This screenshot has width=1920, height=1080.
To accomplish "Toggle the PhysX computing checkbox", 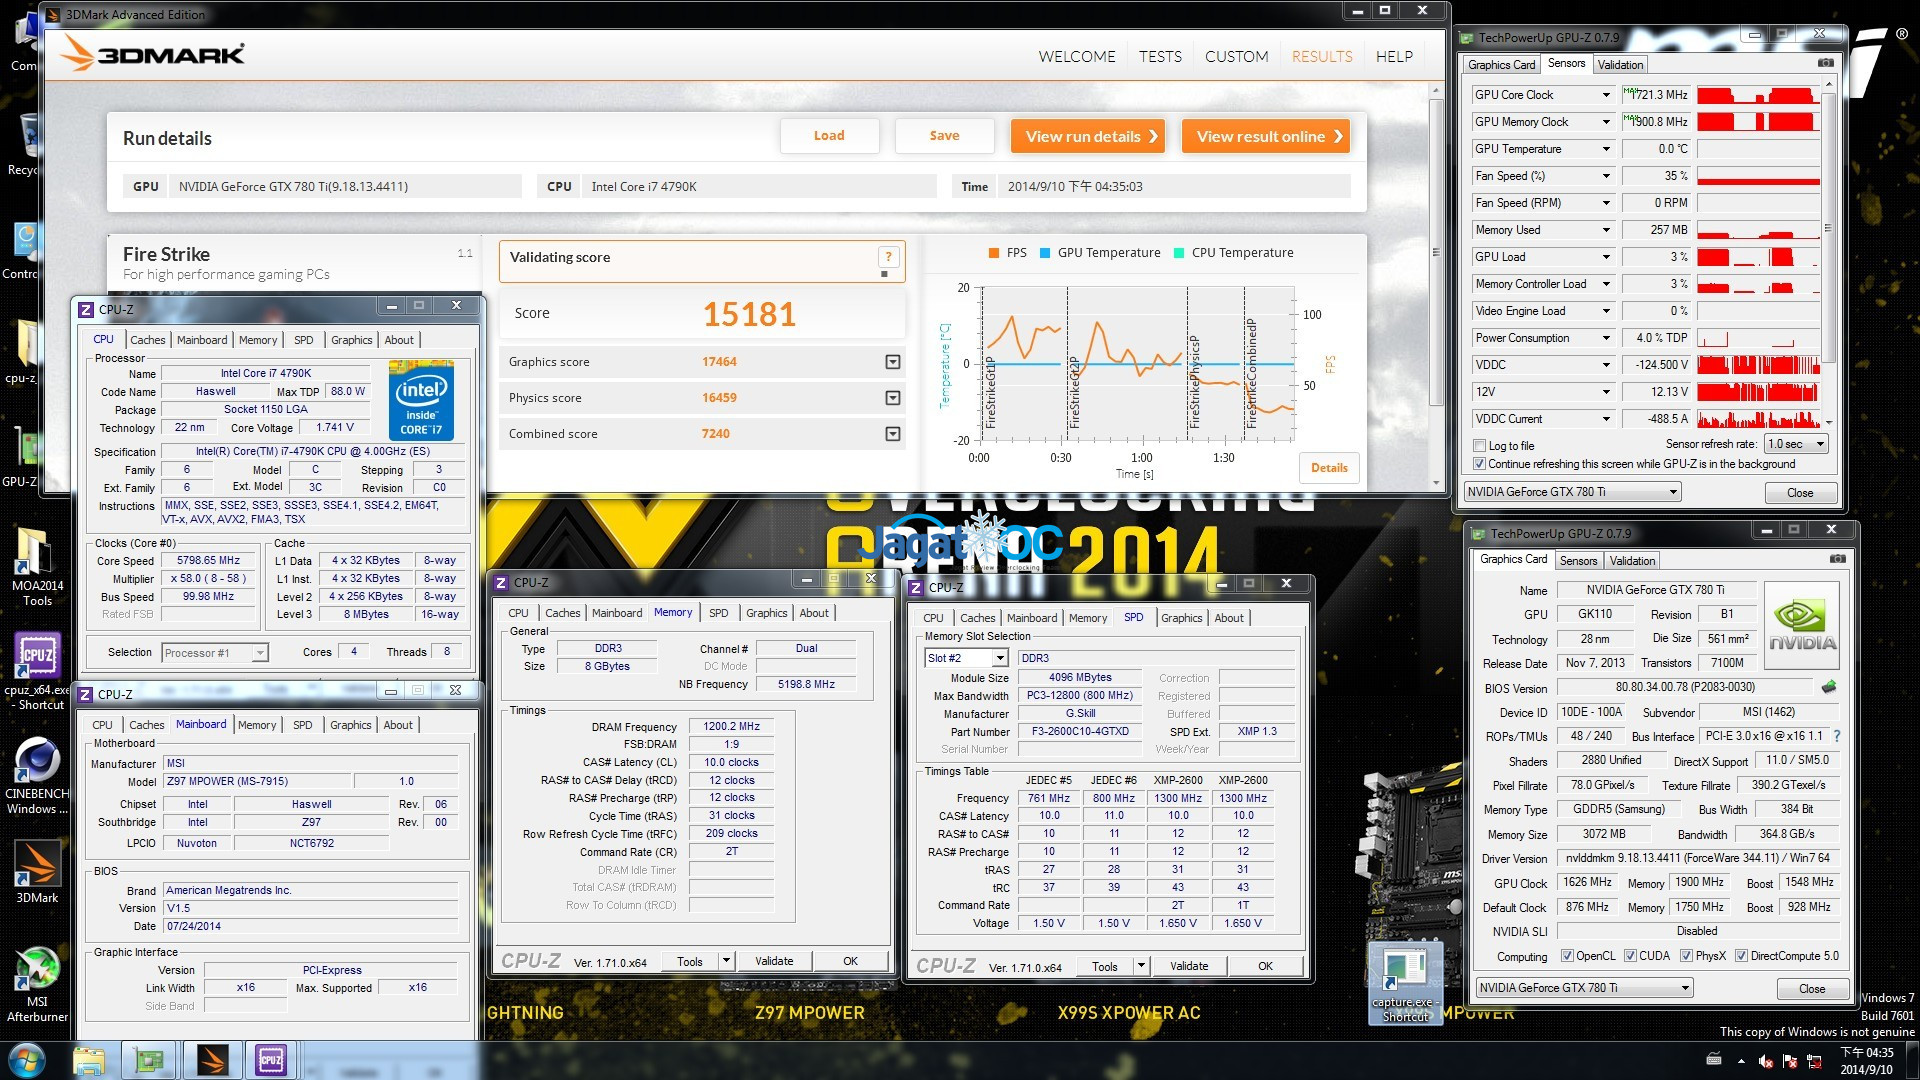I will (1686, 956).
